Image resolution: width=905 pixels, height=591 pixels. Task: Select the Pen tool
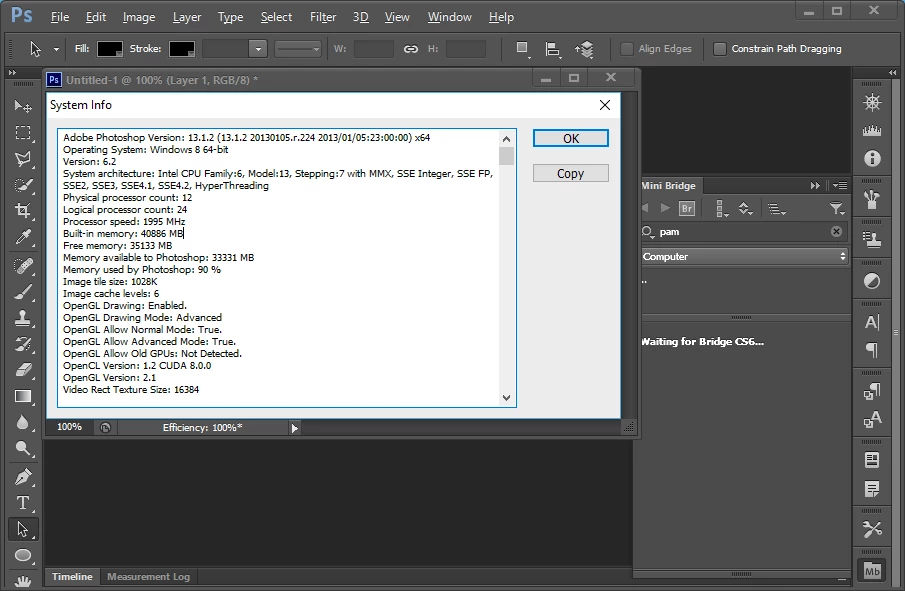pos(23,477)
